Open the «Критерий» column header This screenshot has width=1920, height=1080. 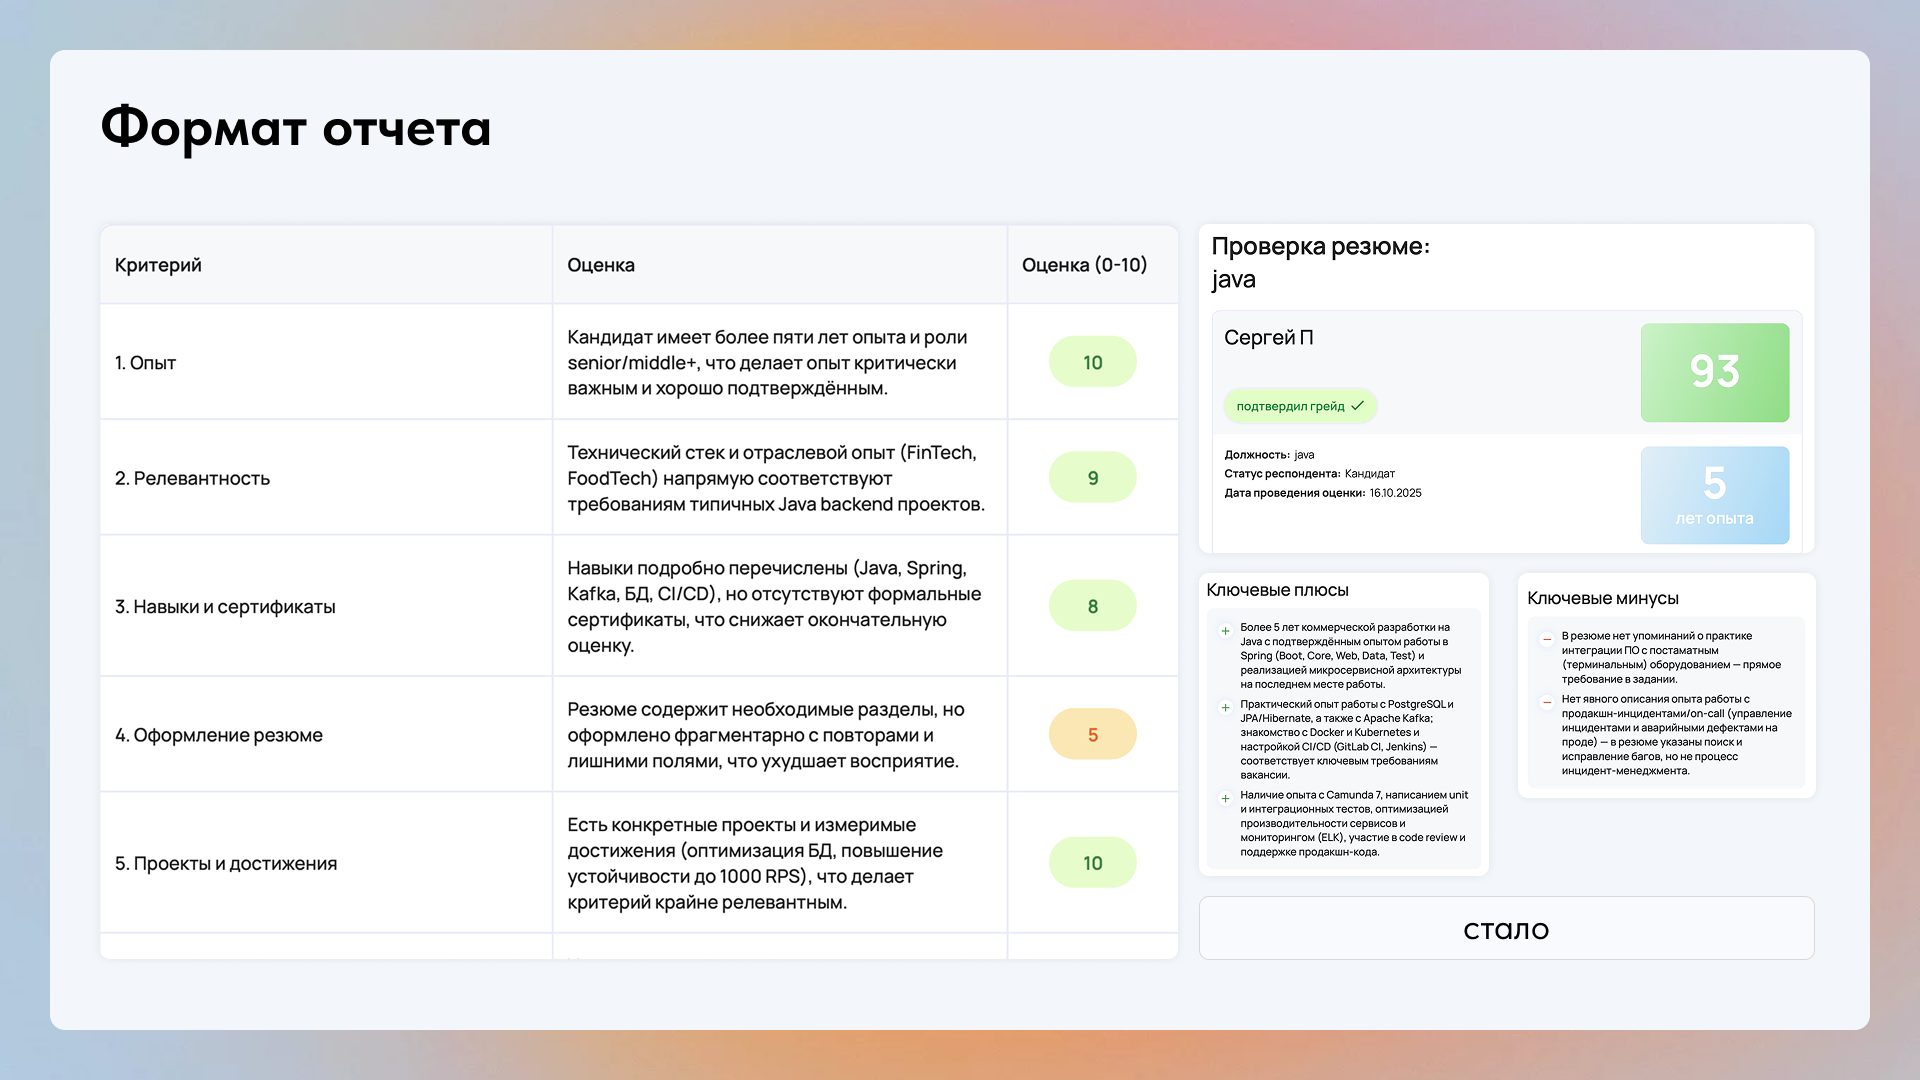pyautogui.click(x=157, y=265)
